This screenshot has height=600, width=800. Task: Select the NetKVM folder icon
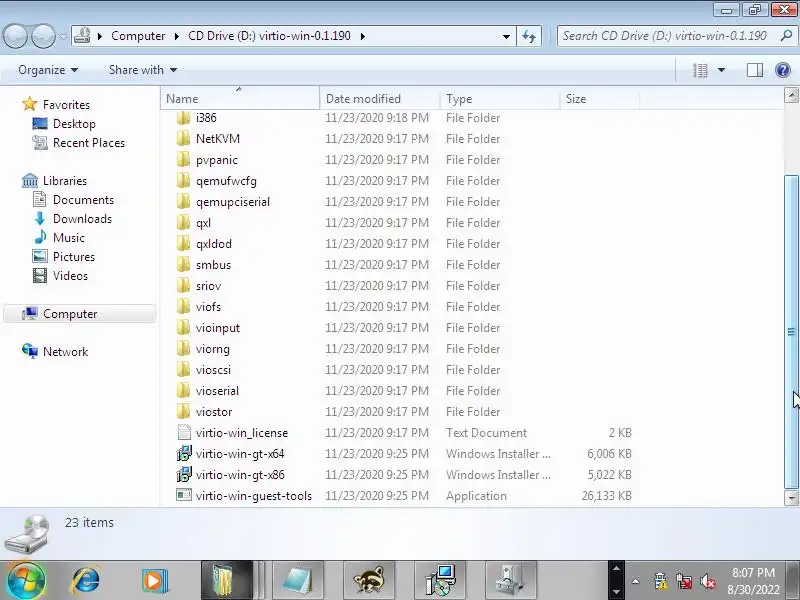[183, 139]
